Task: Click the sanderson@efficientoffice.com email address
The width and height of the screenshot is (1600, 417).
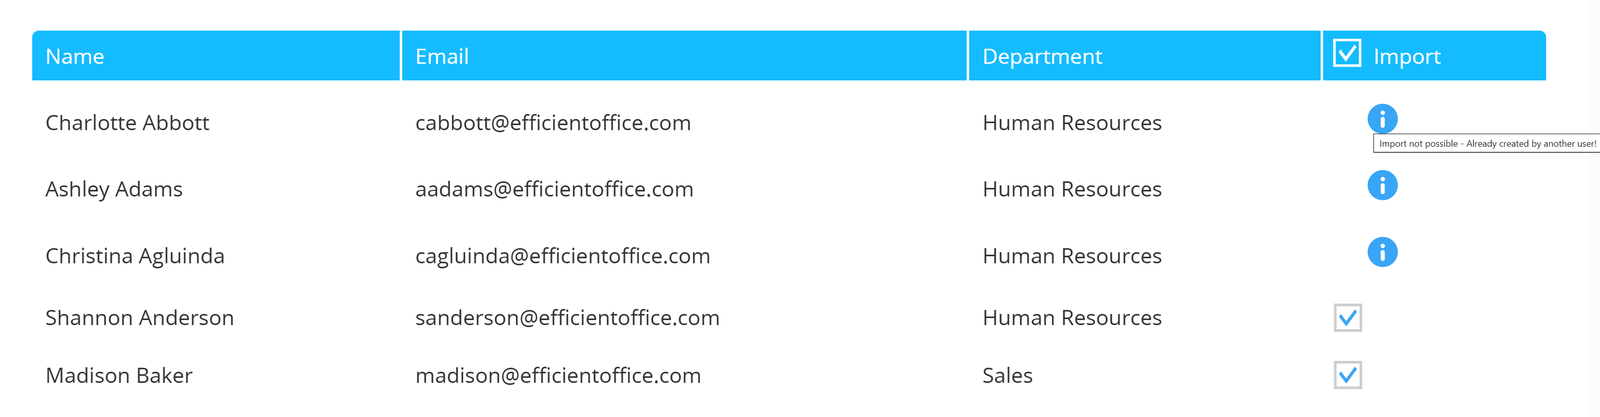Action: 567,318
